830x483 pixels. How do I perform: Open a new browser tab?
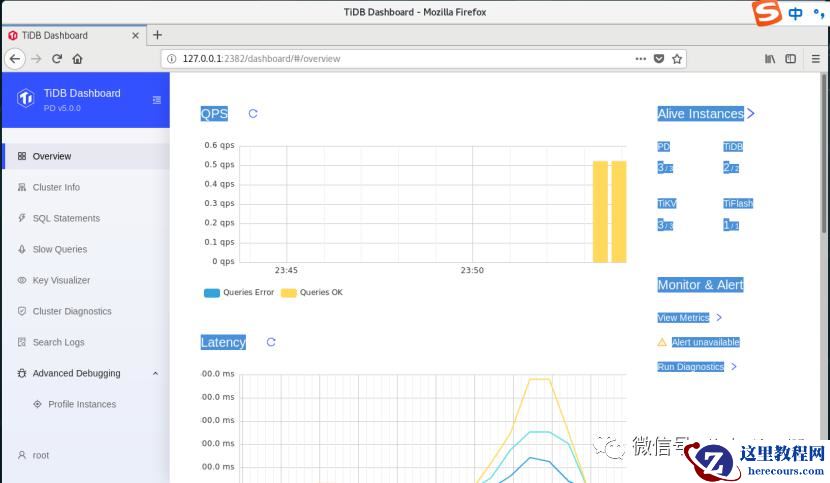tap(157, 35)
